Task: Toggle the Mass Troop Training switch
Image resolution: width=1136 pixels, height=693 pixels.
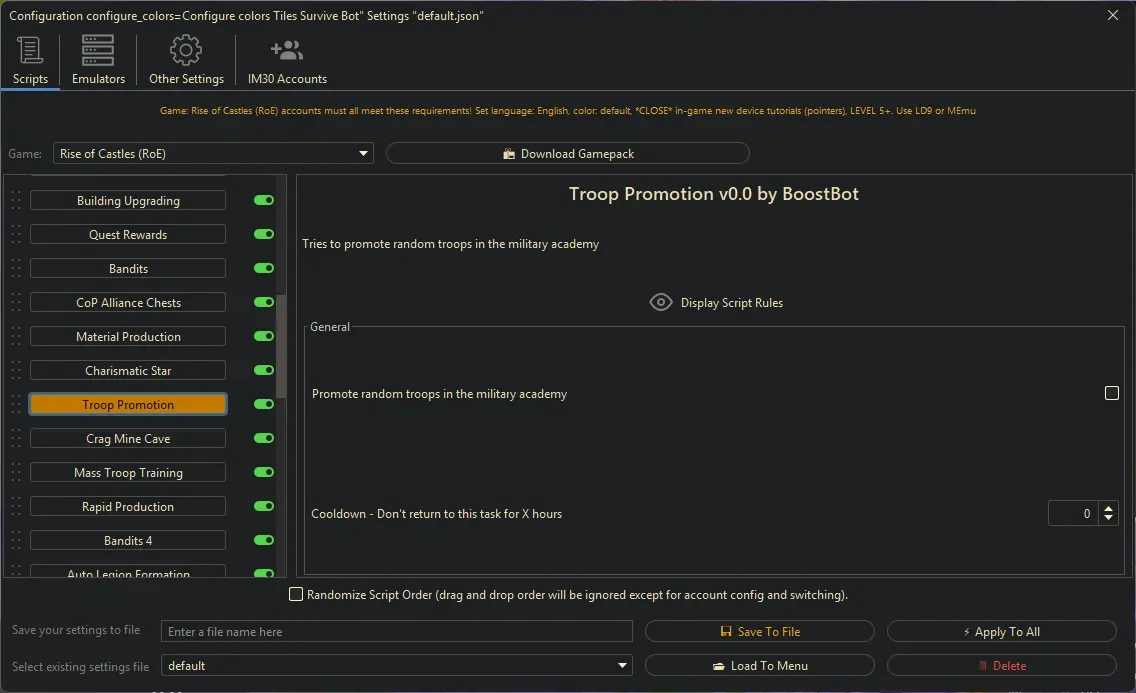Action: click(264, 472)
